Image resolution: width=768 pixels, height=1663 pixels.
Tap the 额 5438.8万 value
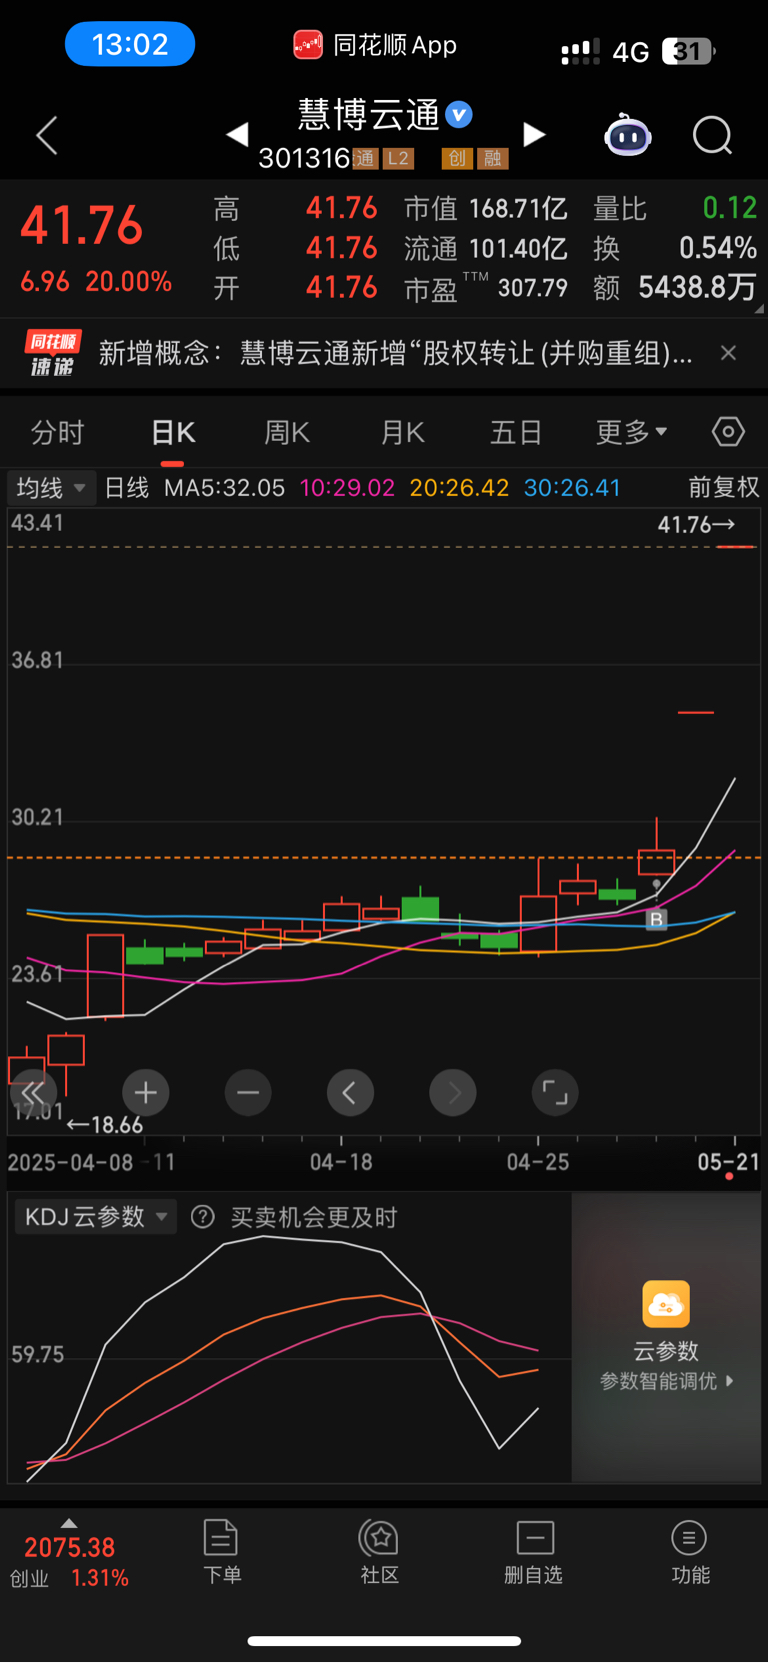pos(697,288)
